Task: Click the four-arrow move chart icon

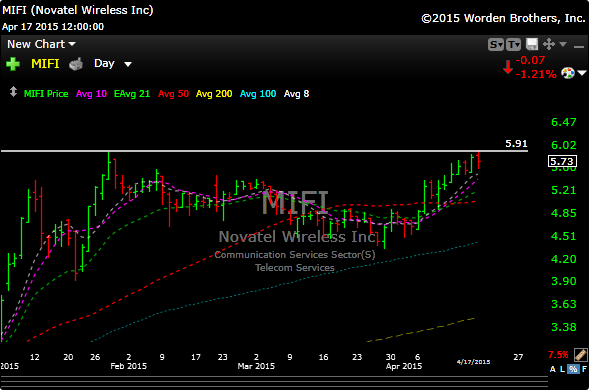Action: (549, 44)
